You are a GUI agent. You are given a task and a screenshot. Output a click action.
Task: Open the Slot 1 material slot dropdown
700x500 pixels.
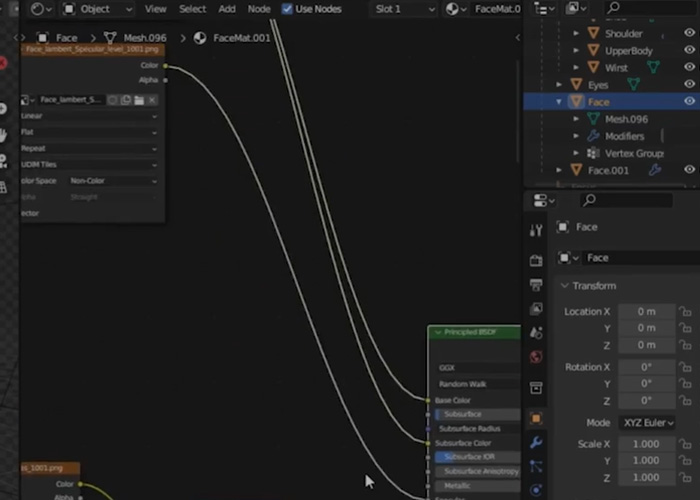pyautogui.click(x=403, y=9)
